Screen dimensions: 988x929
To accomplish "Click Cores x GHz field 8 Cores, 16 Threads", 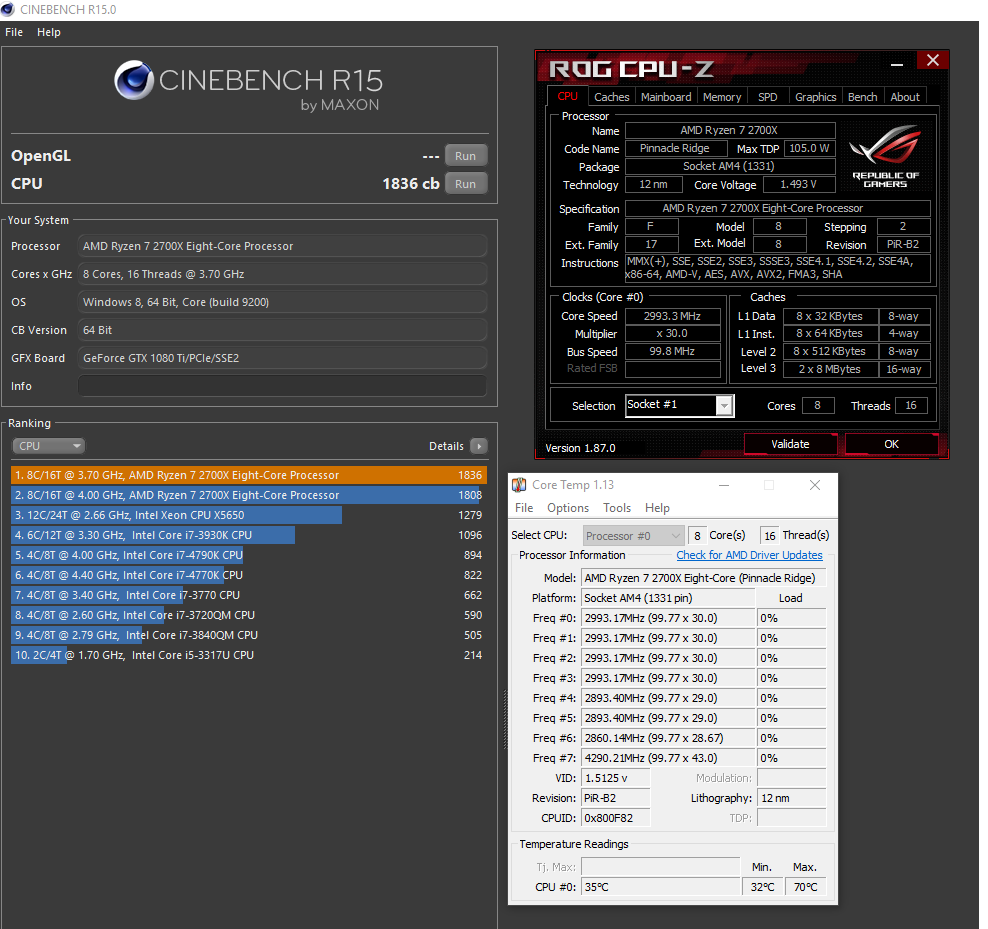I will coord(282,274).
